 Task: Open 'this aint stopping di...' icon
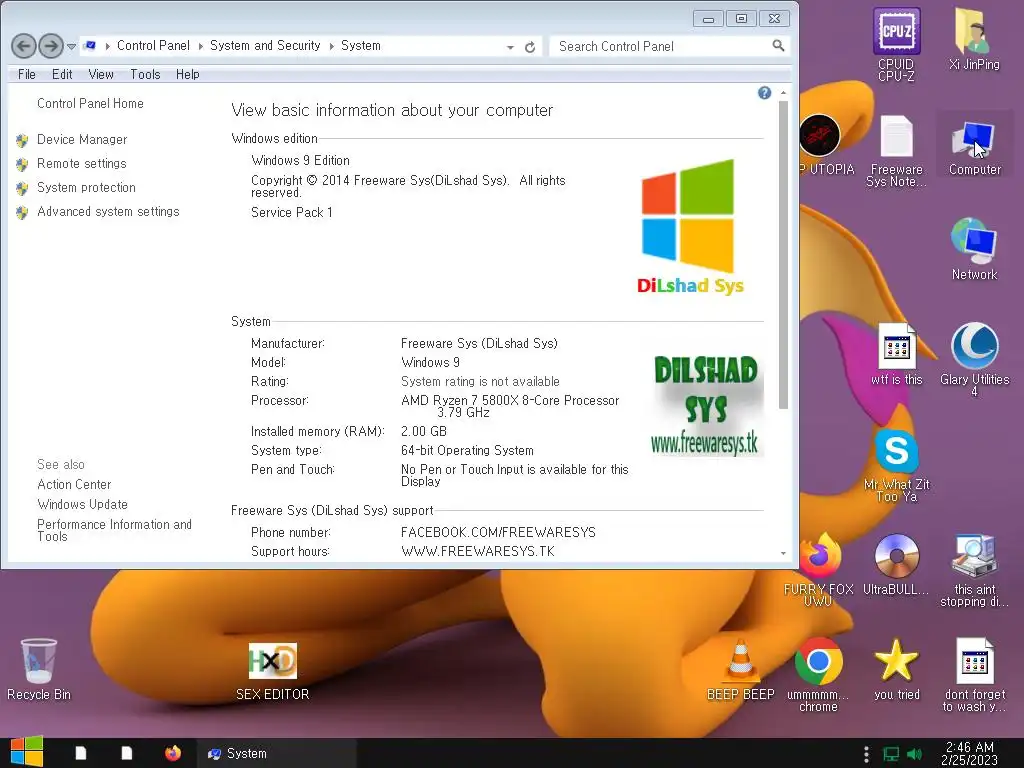point(974,569)
